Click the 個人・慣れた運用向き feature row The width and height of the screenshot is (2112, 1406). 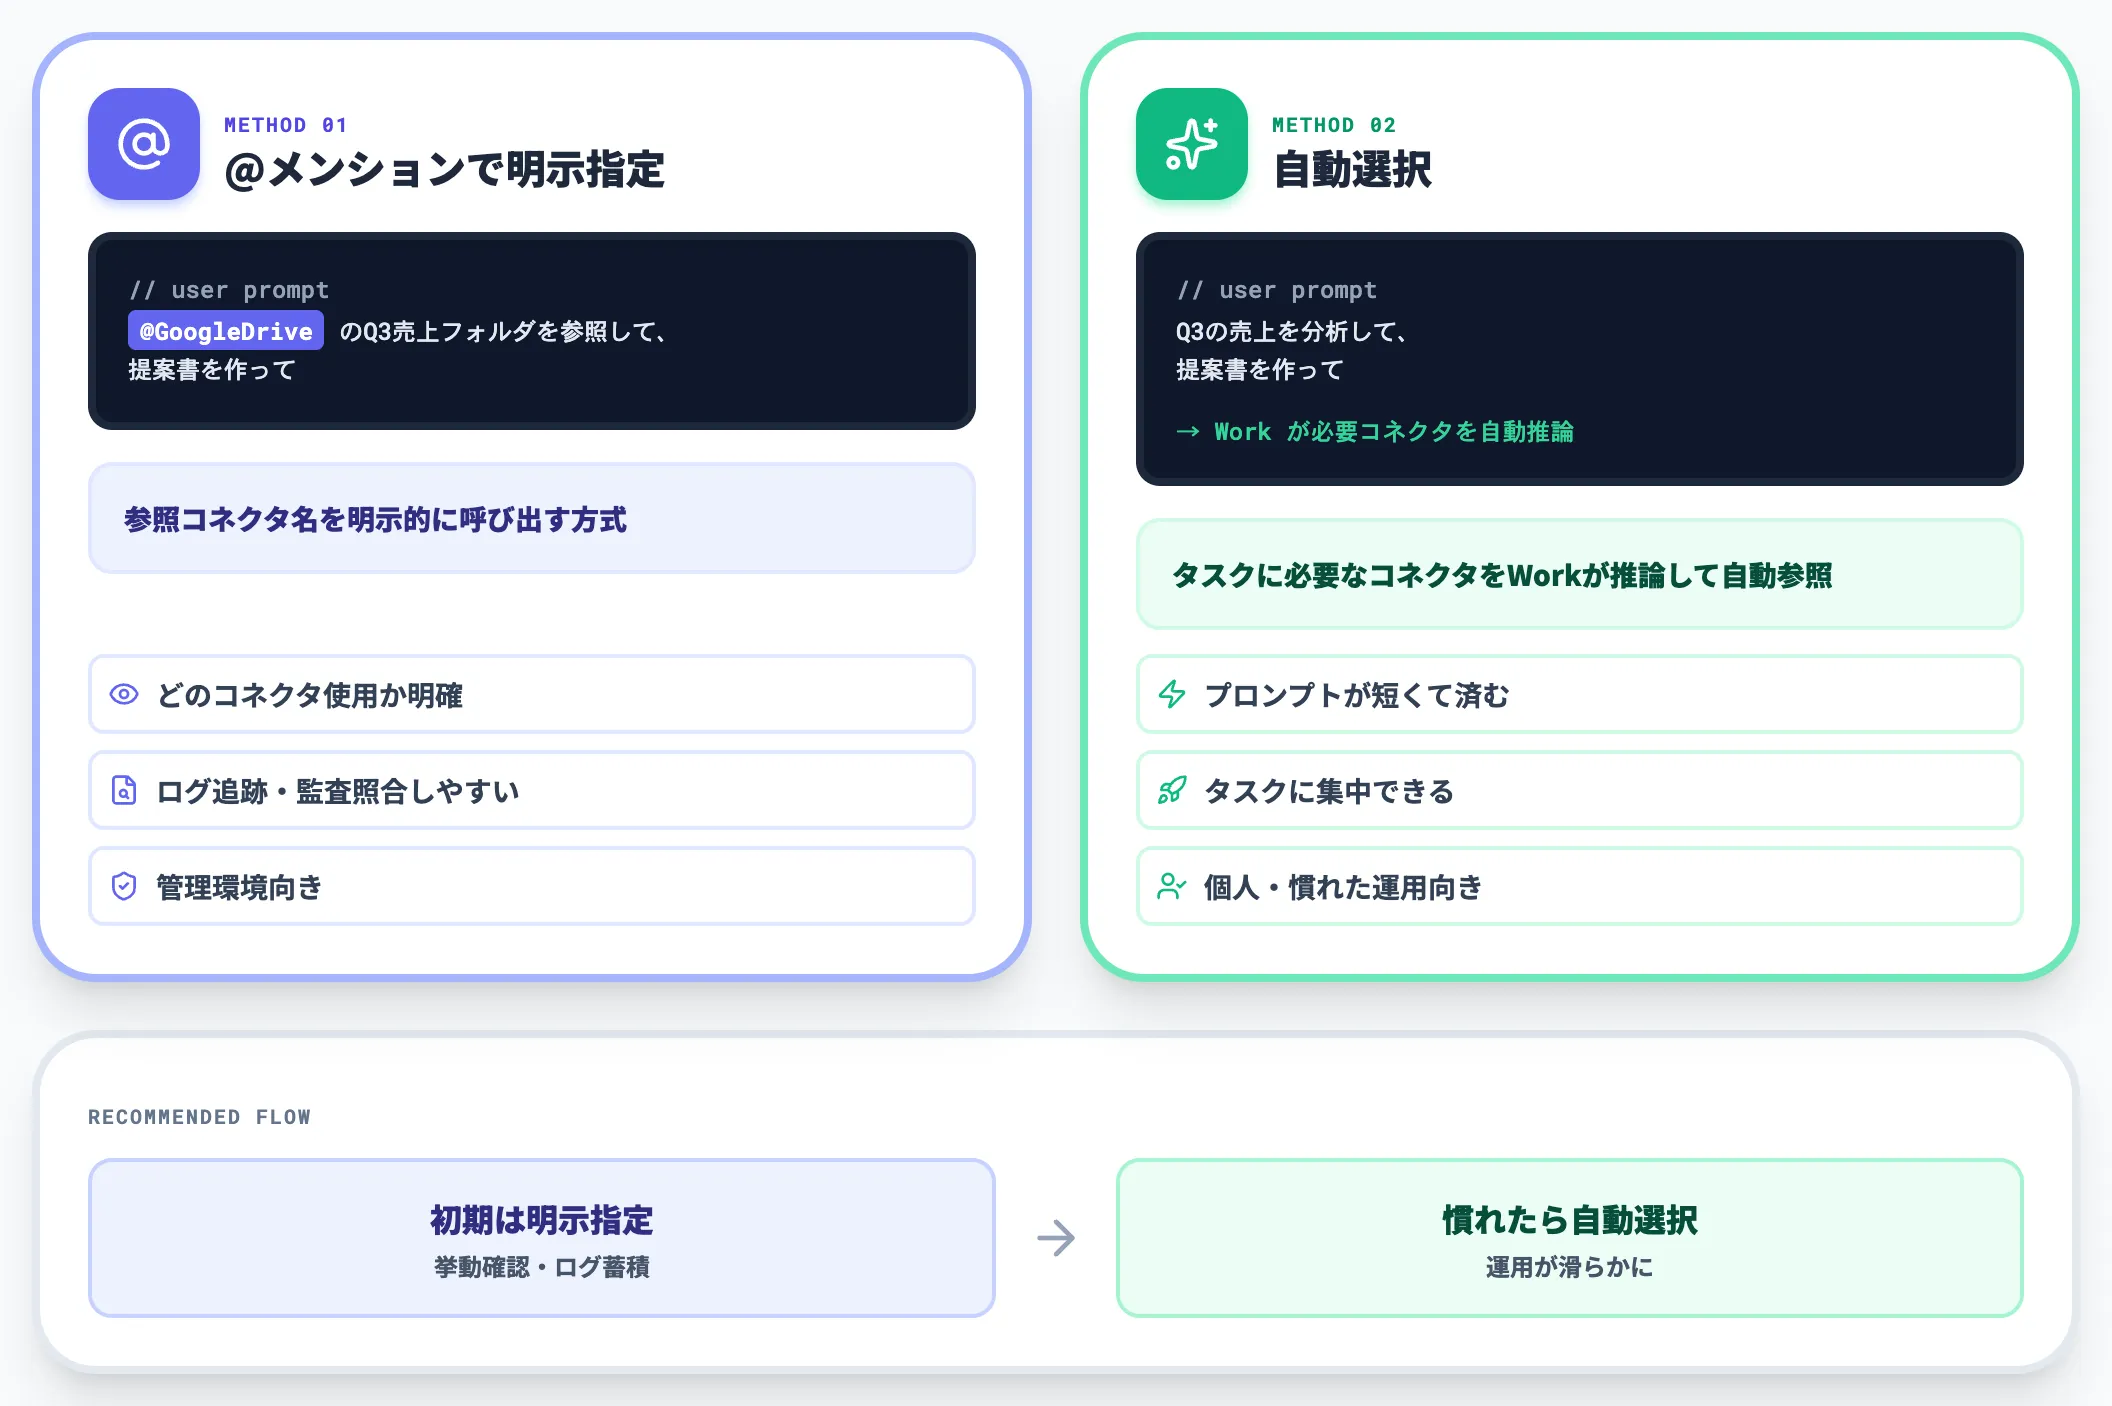[x=1580, y=886]
